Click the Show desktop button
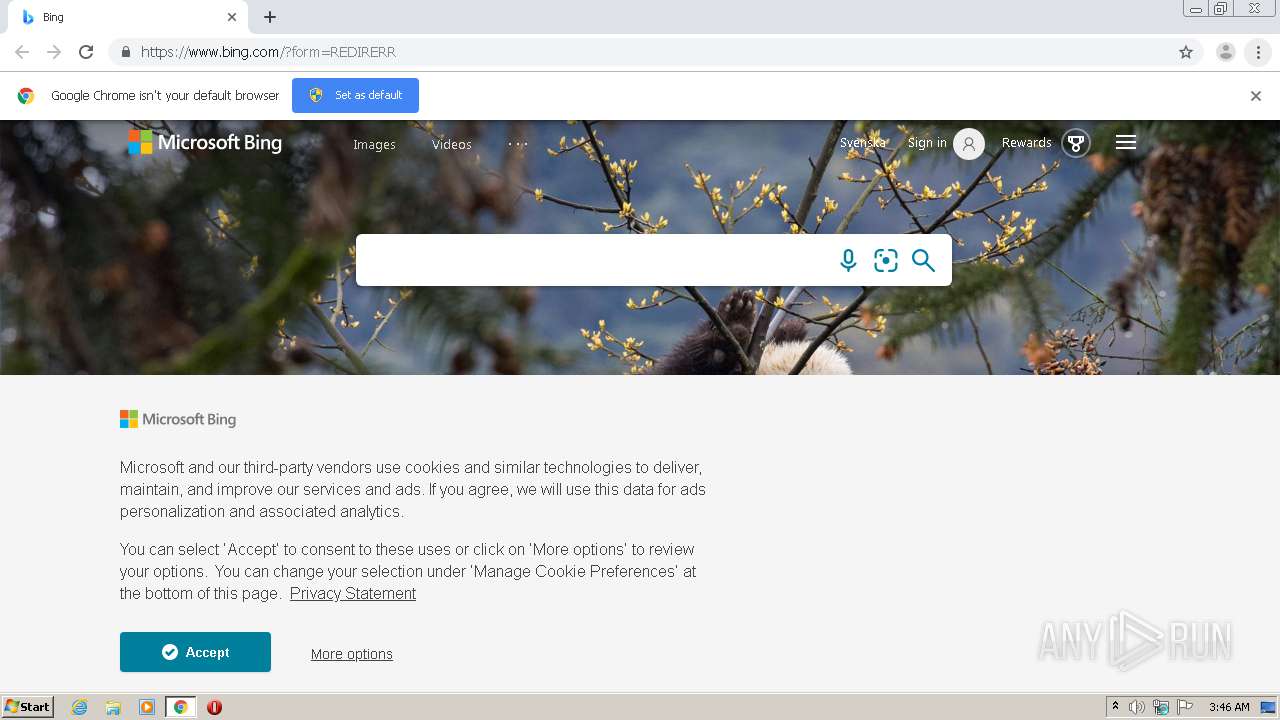 coord(1269,707)
